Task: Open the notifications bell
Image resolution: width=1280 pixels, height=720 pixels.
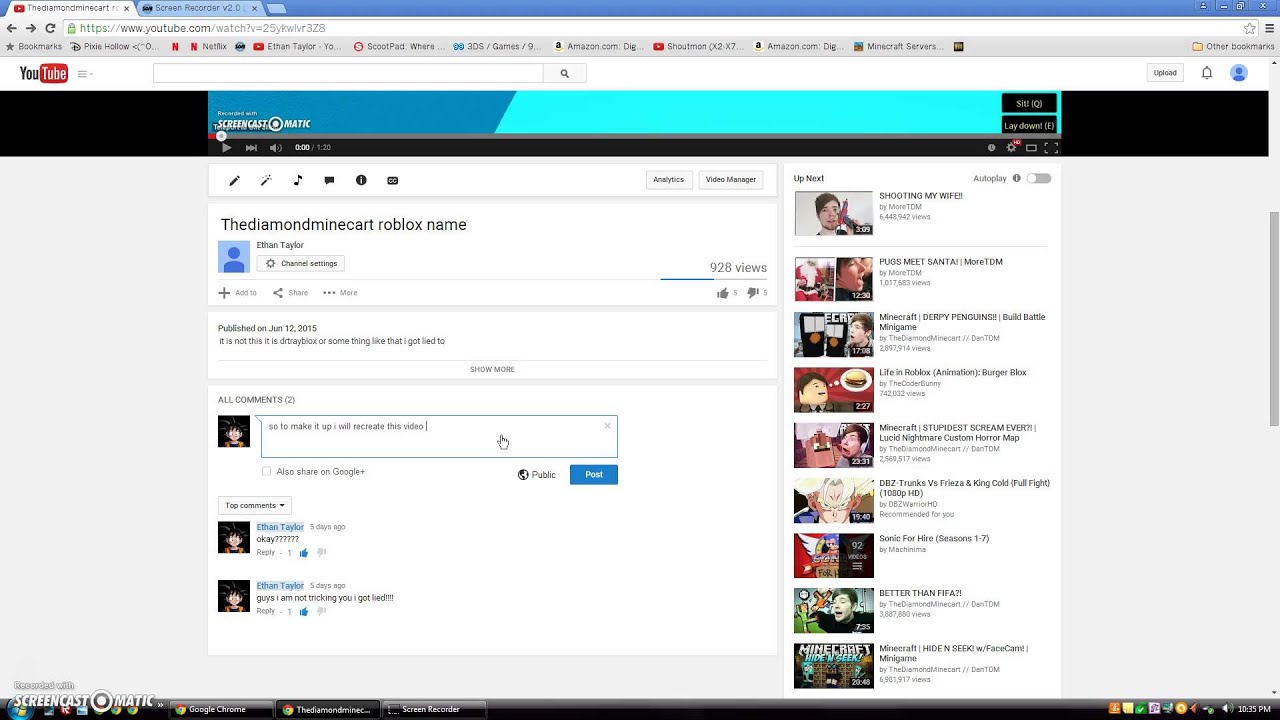Action: (1207, 73)
